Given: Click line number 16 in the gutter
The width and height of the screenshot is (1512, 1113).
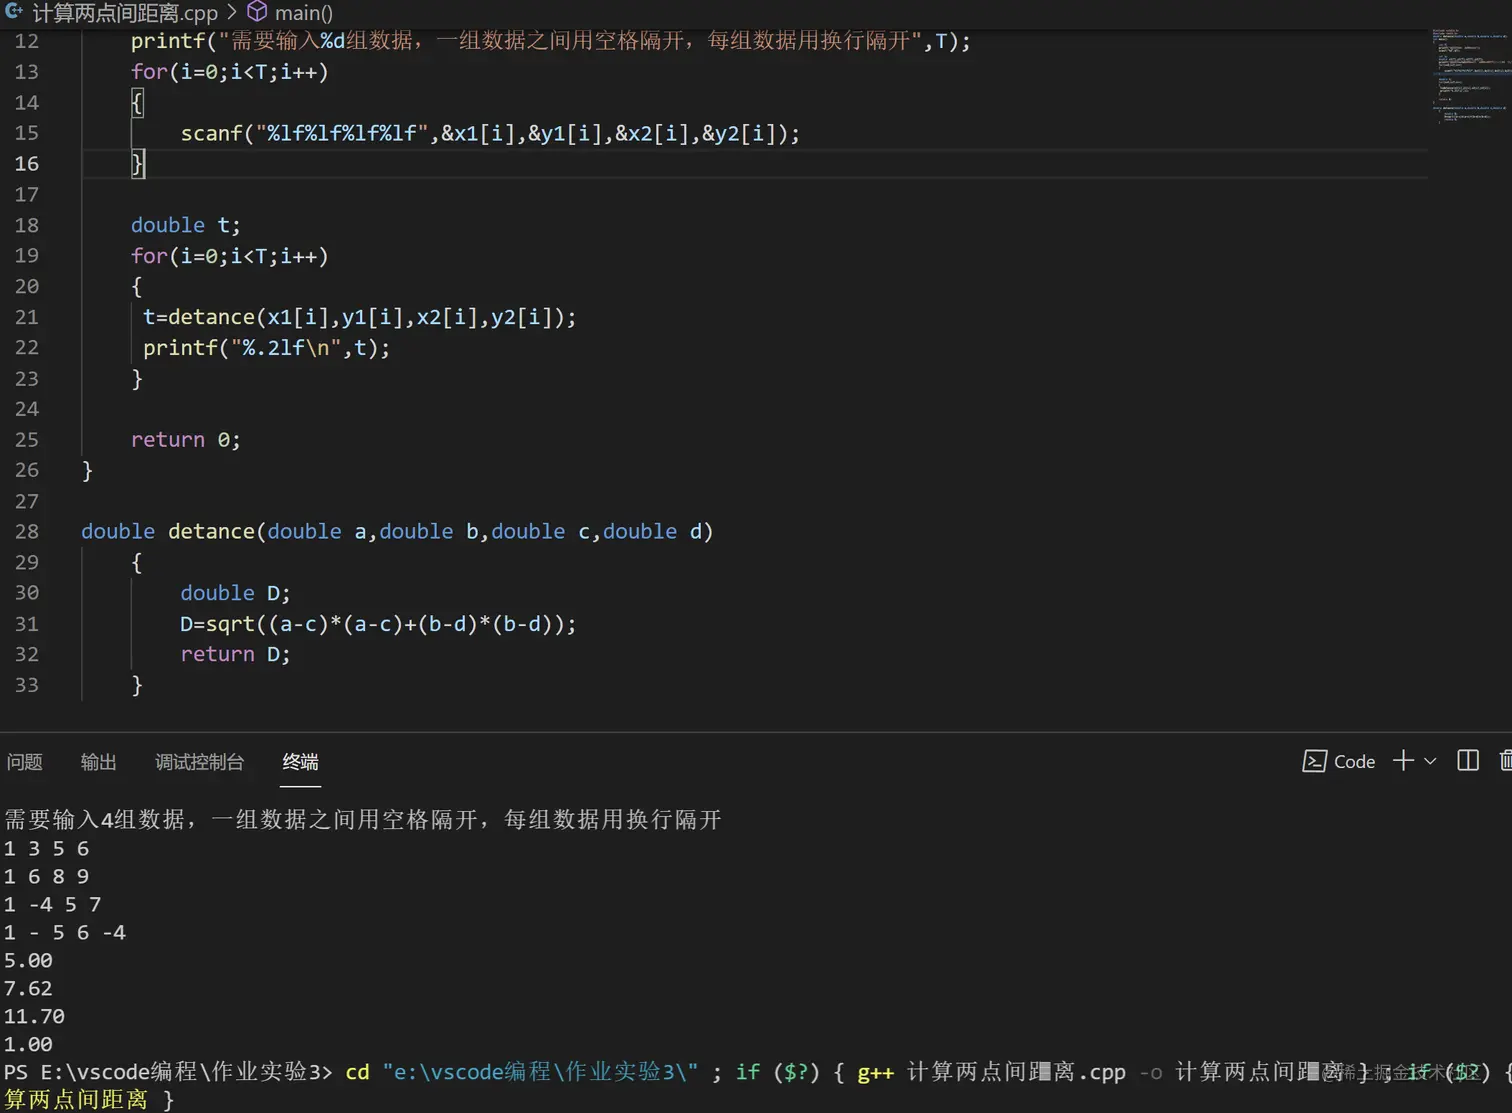Looking at the screenshot, I should [x=27, y=164].
